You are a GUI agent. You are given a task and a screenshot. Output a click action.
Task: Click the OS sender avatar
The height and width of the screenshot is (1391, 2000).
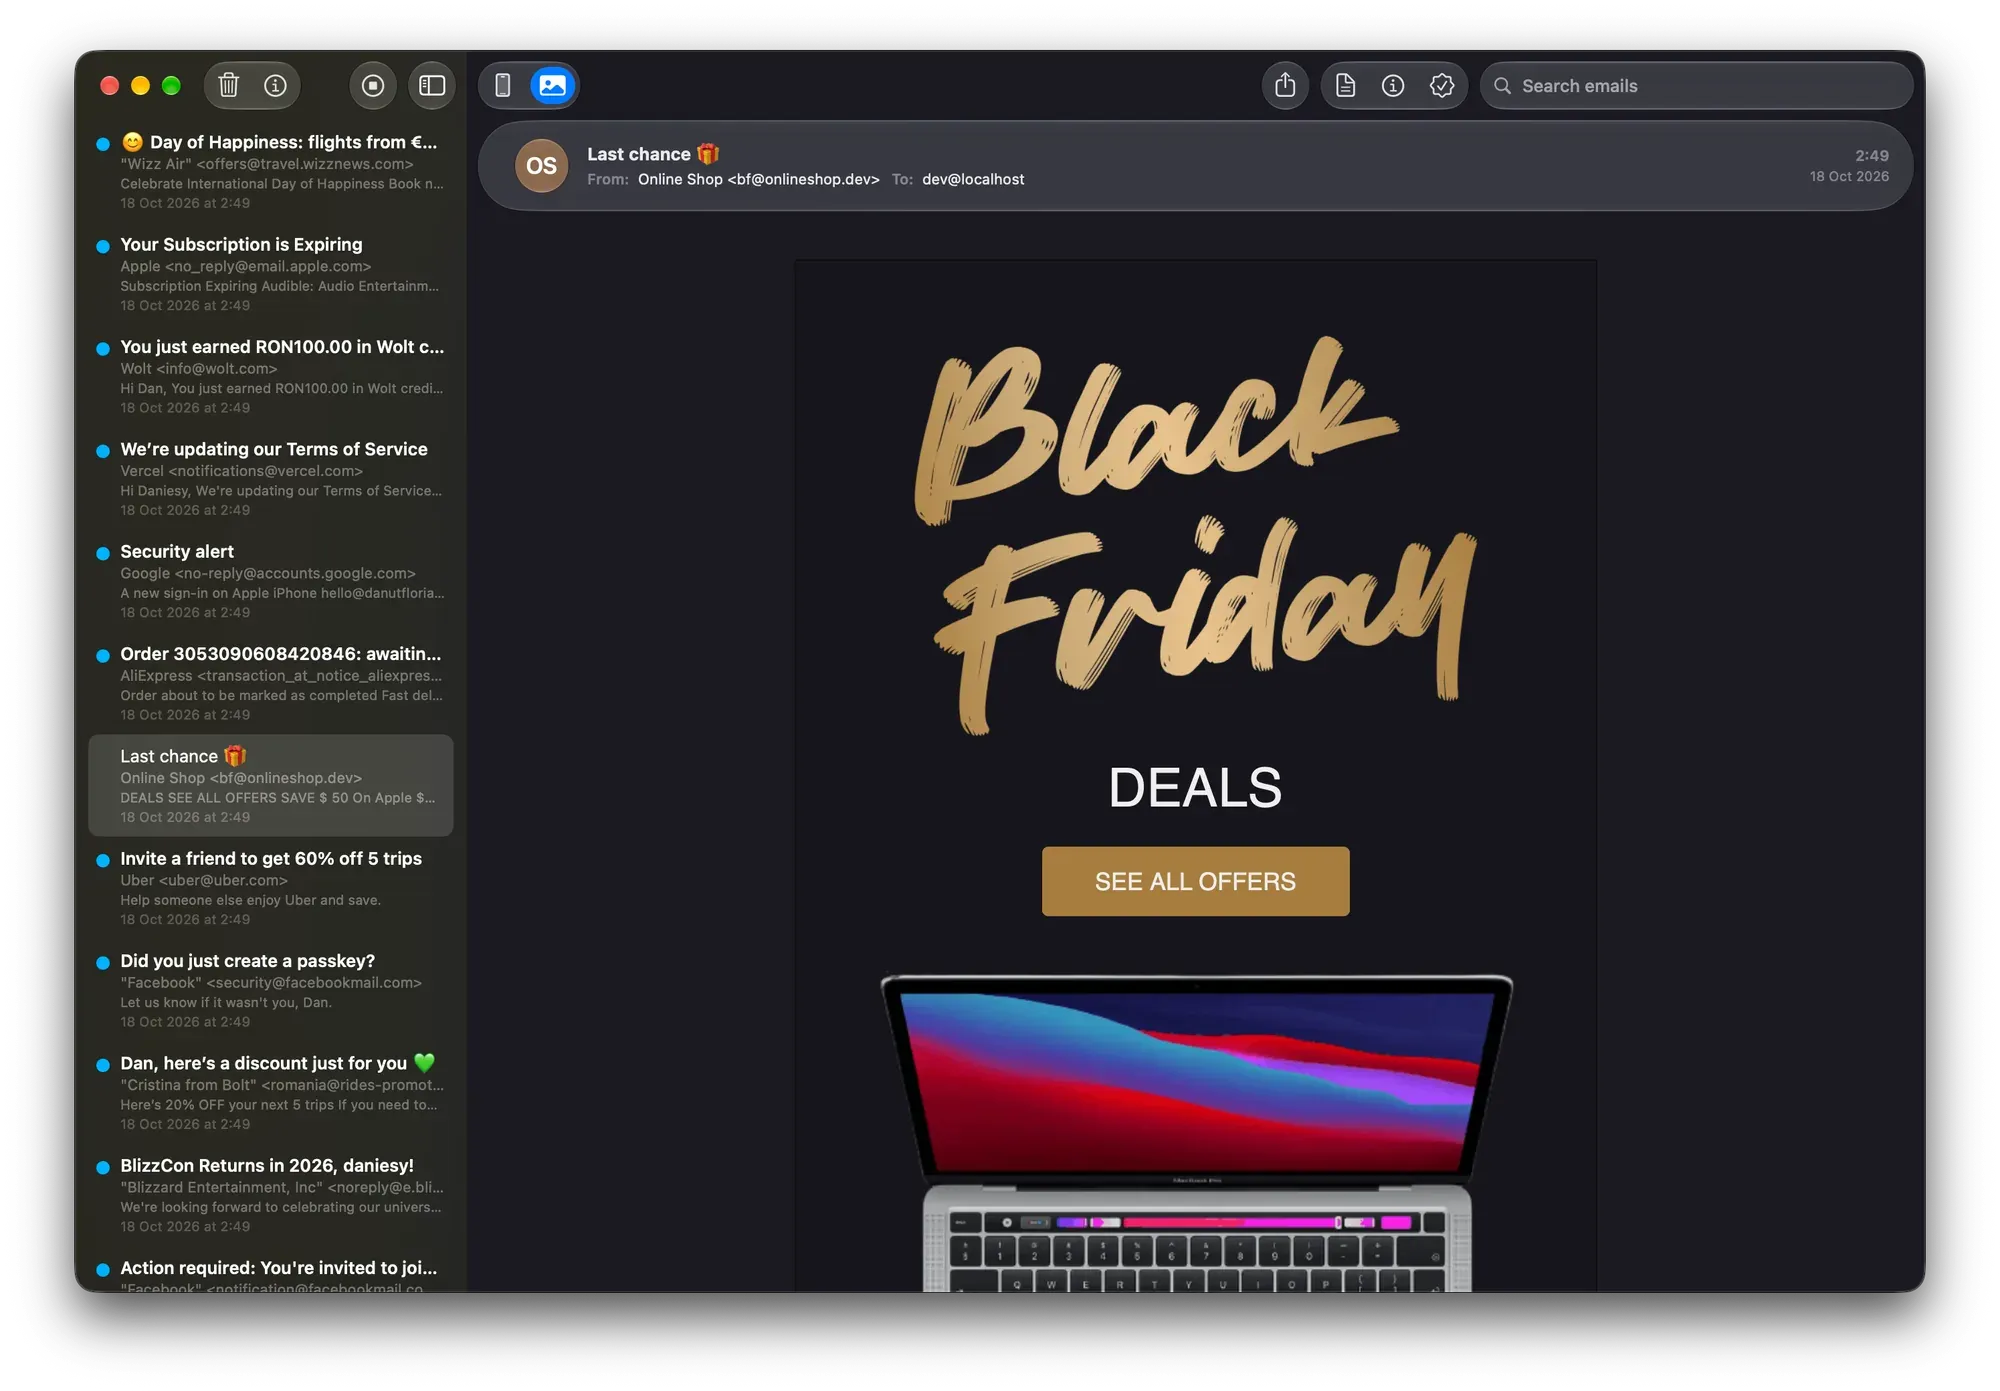pyautogui.click(x=541, y=166)
